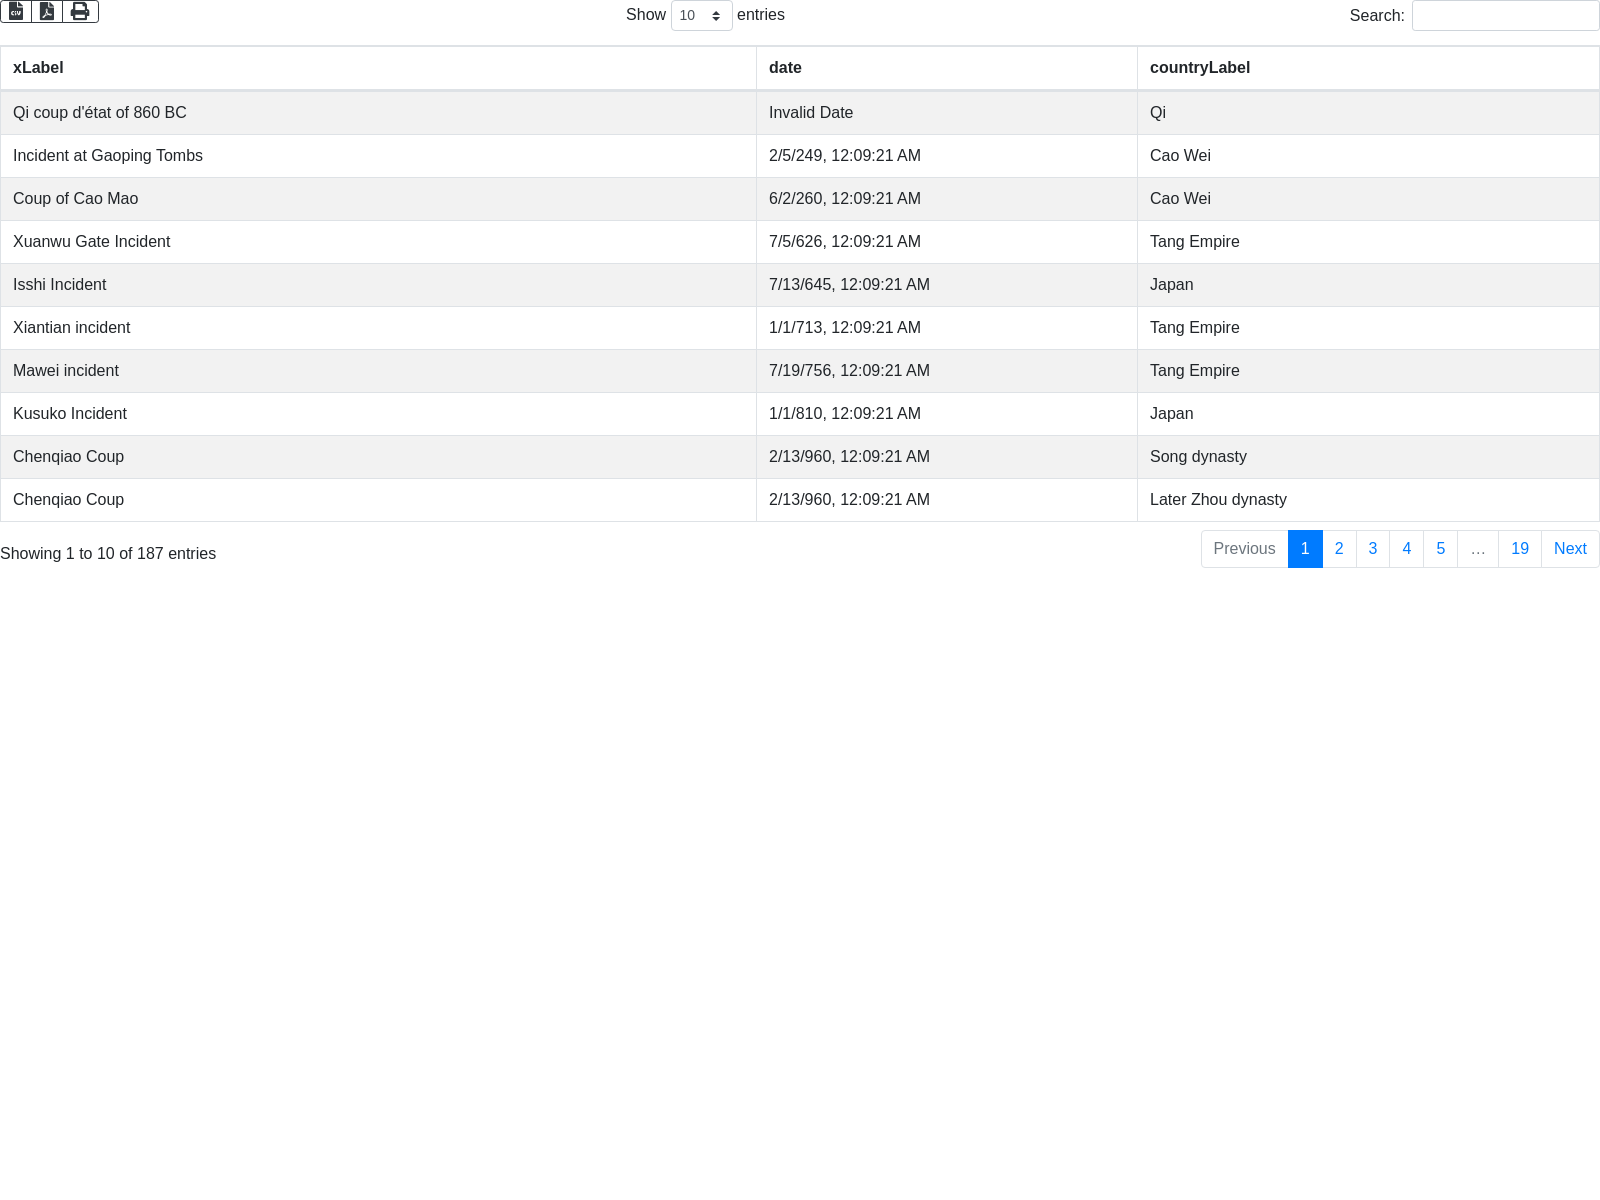The image size is (1600, 1200).
Task: Jump to page 3
Action: (x=1373, y=549)
